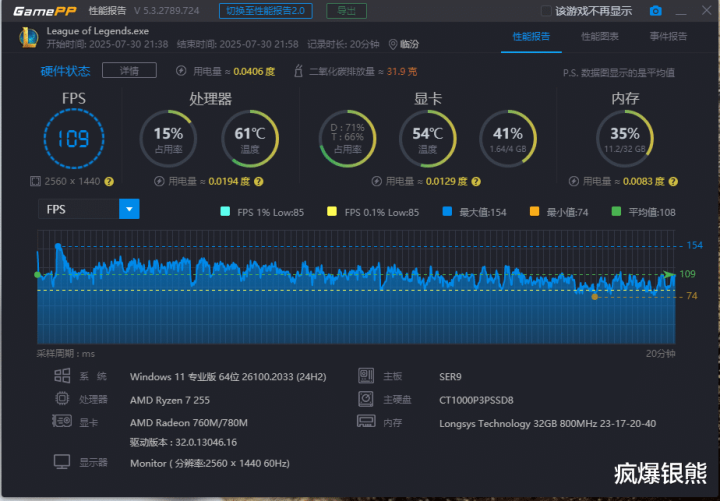Image resolution: width=720 pixels, height=501 pixels.
Task: Click the green start point marker on chart
Action: point(38,275)
